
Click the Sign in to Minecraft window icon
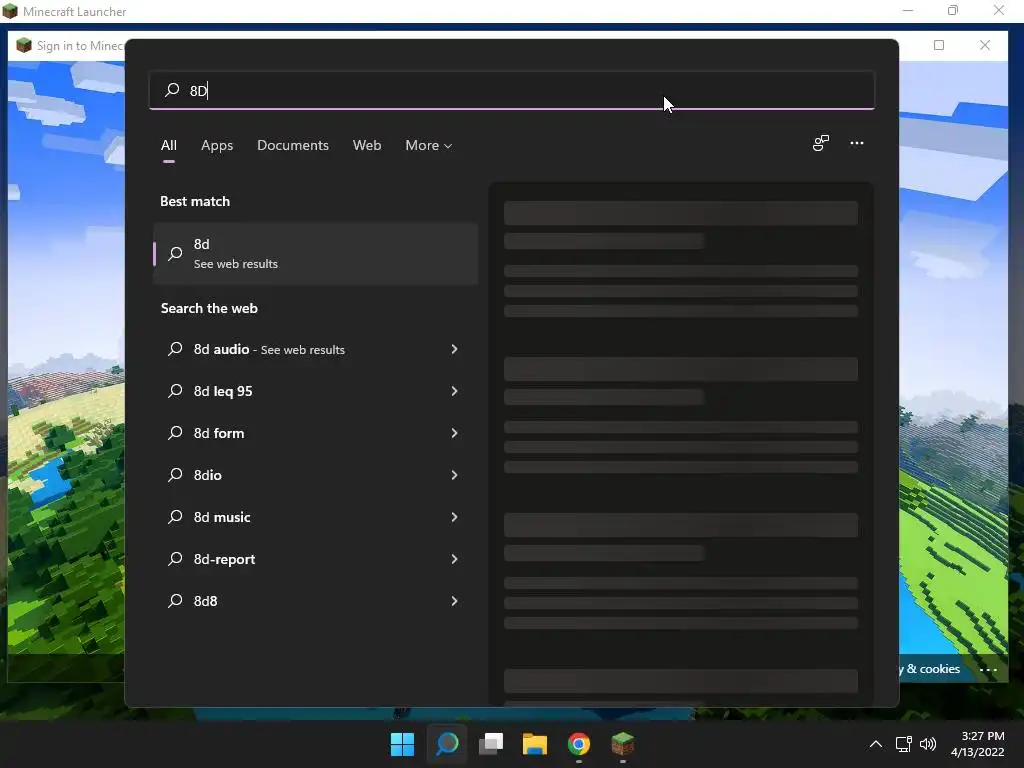pyautogui.click(x=24, y=45)
